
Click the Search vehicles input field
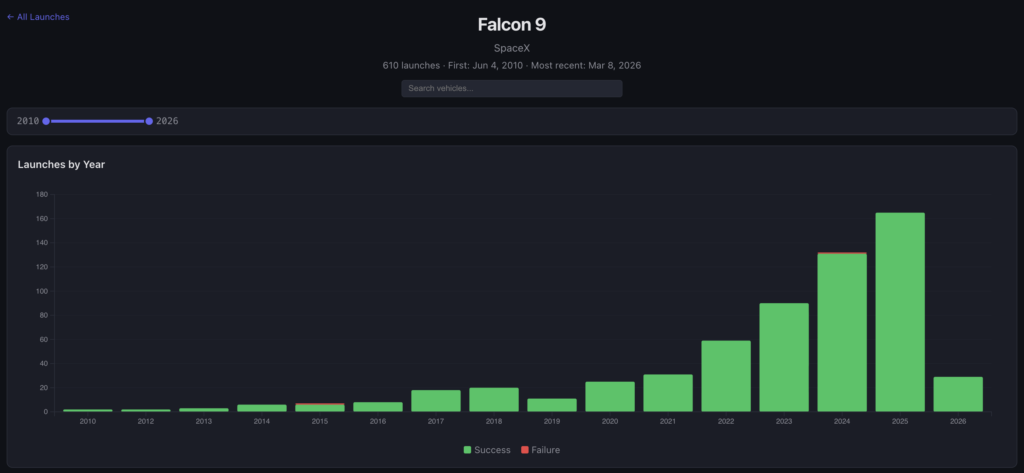click(511, 89)
